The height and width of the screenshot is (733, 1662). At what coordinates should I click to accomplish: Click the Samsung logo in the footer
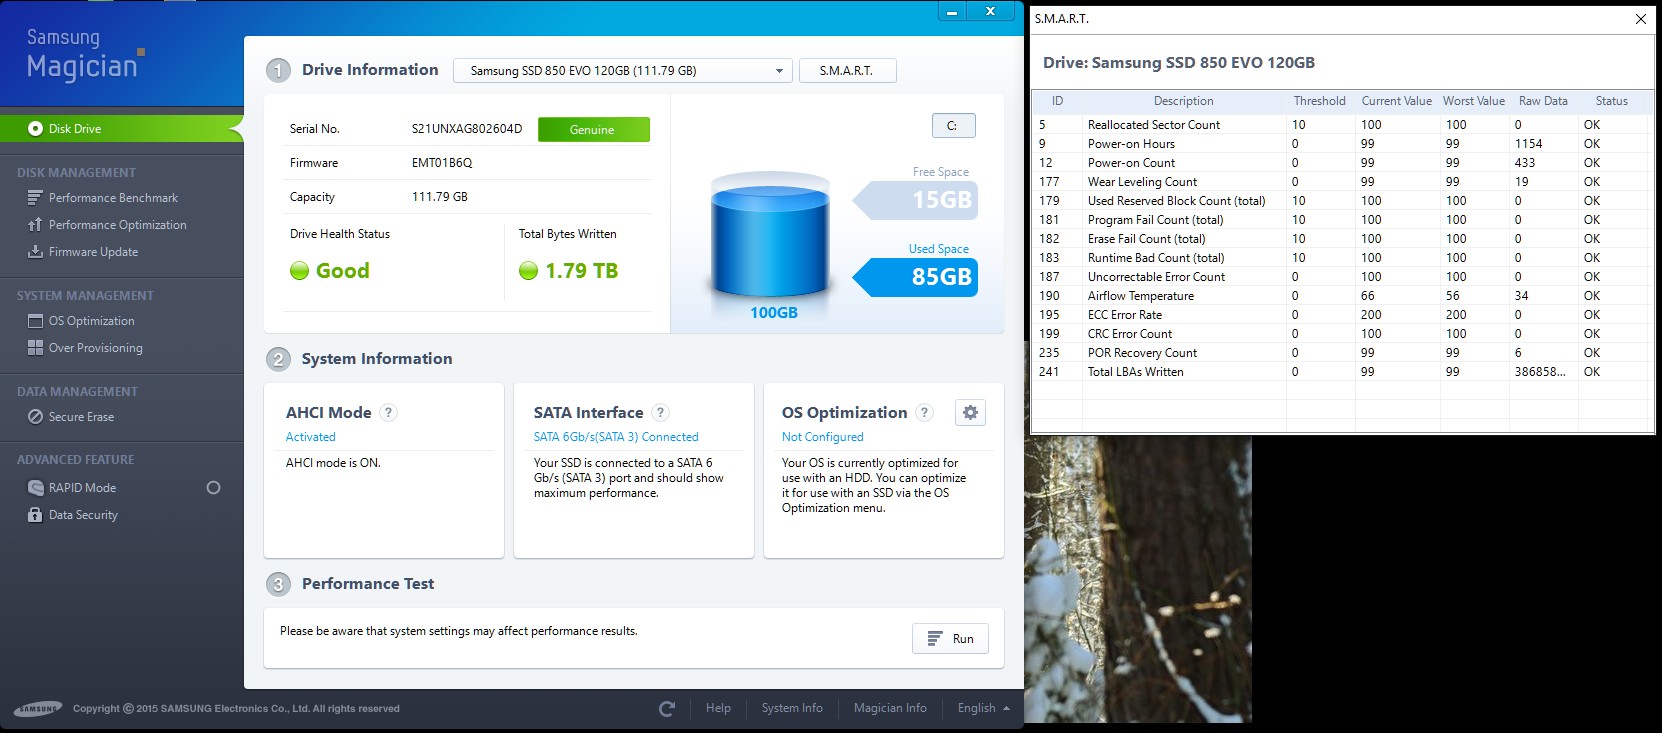click(x=38, y=709)
